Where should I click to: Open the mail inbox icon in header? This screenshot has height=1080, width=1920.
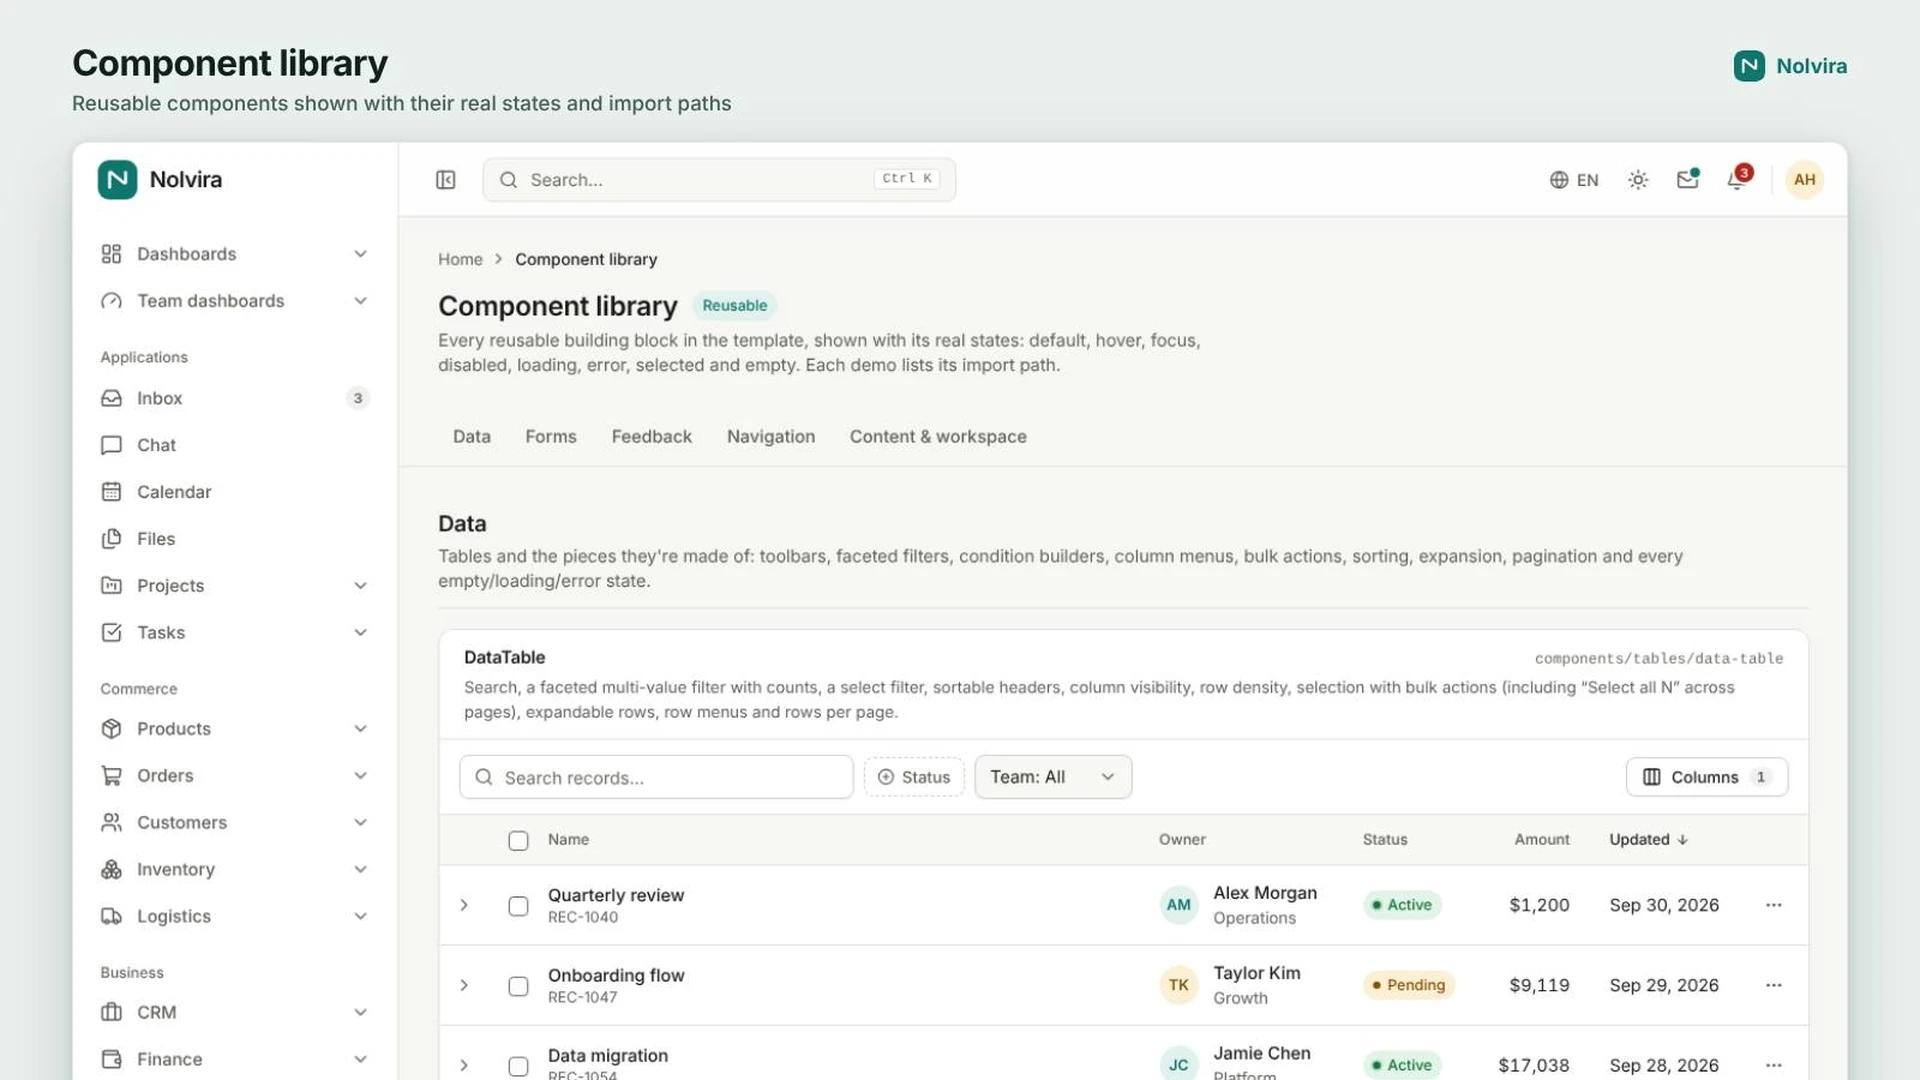[1688, 180]
